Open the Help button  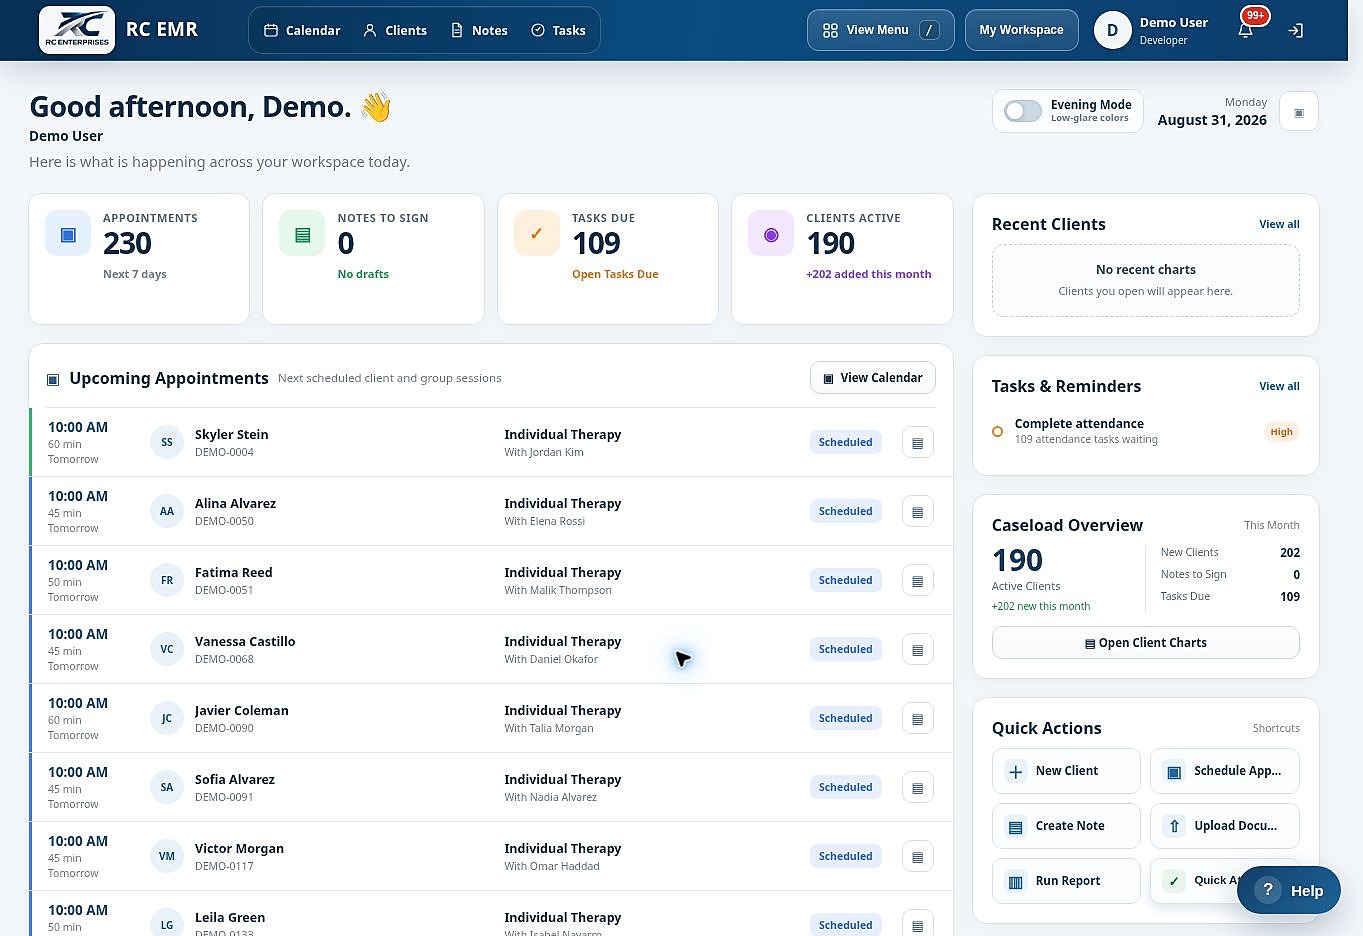(1289, 890)
